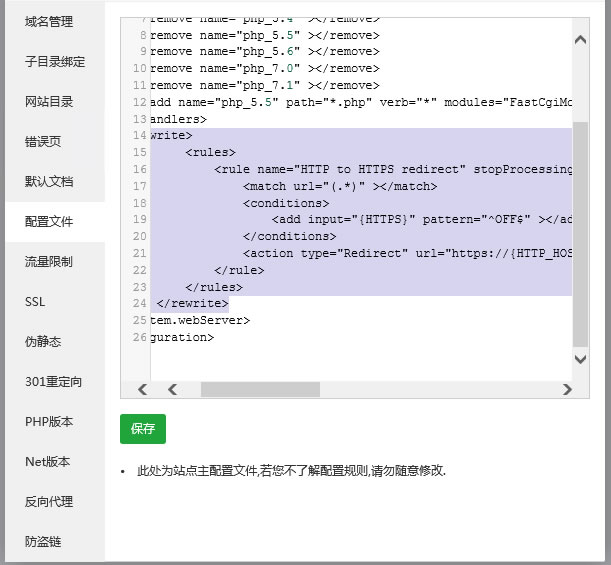This screenshot has width=611, height=565.
Task: Click the editor scroll-up arrow
Action: pos(580,40)
